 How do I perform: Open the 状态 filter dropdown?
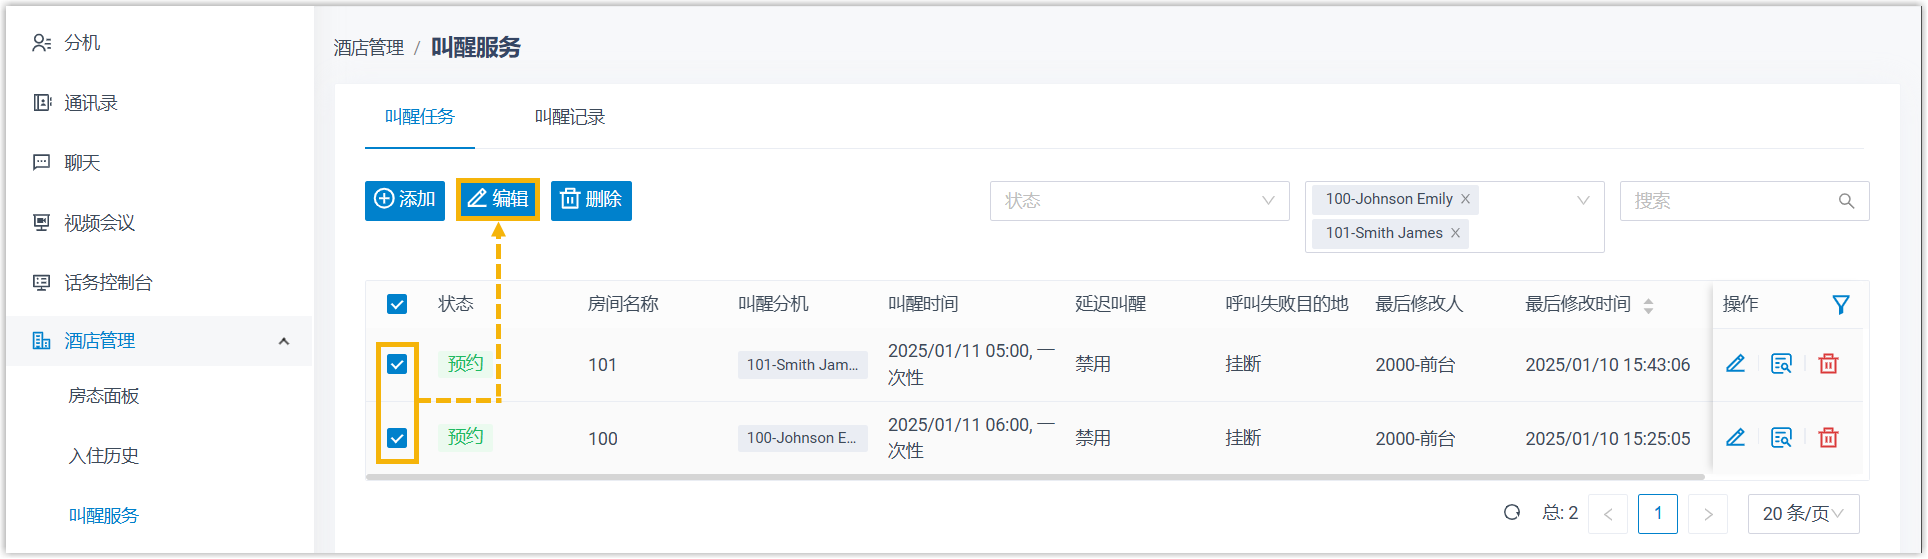[1139, 201]
